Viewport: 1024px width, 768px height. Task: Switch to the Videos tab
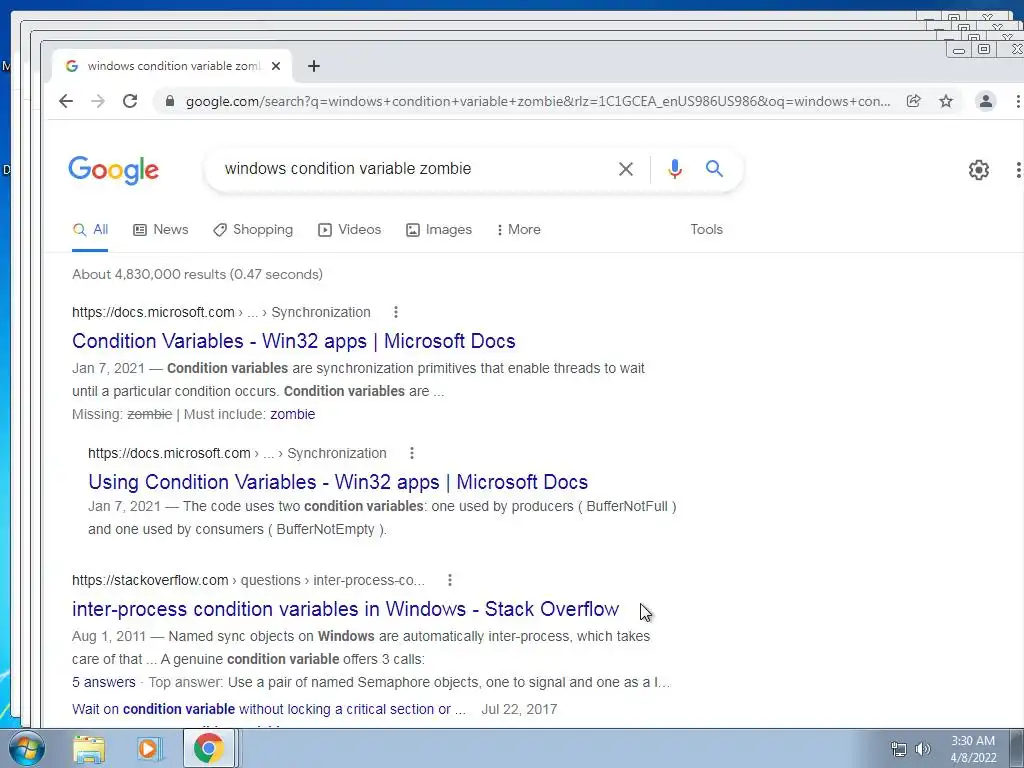(349, 229)
